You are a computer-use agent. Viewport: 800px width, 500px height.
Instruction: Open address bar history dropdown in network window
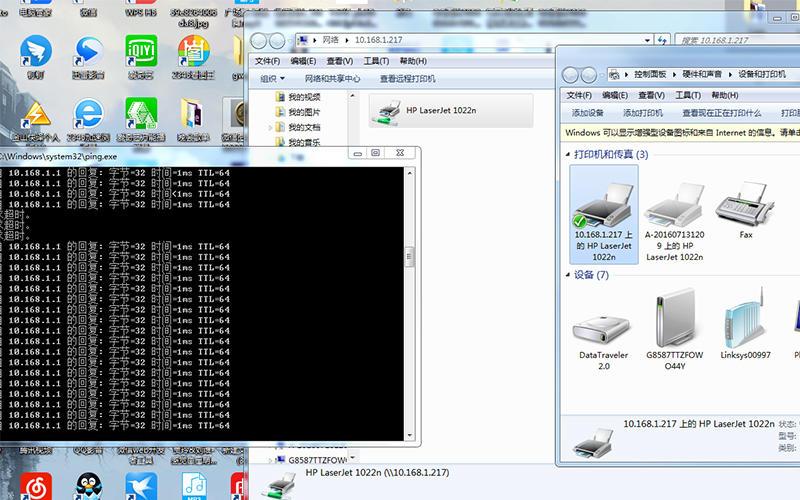tap(647, 40)
